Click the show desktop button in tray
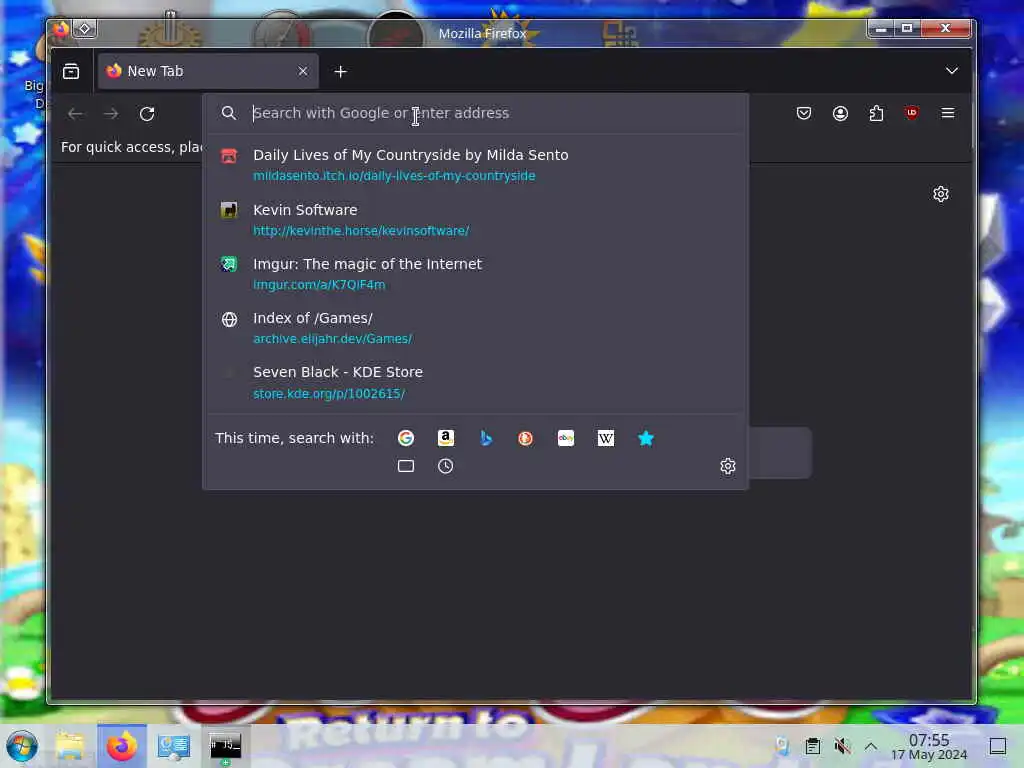This screenshot has width=1024, height=768. [x=998, y=746]
